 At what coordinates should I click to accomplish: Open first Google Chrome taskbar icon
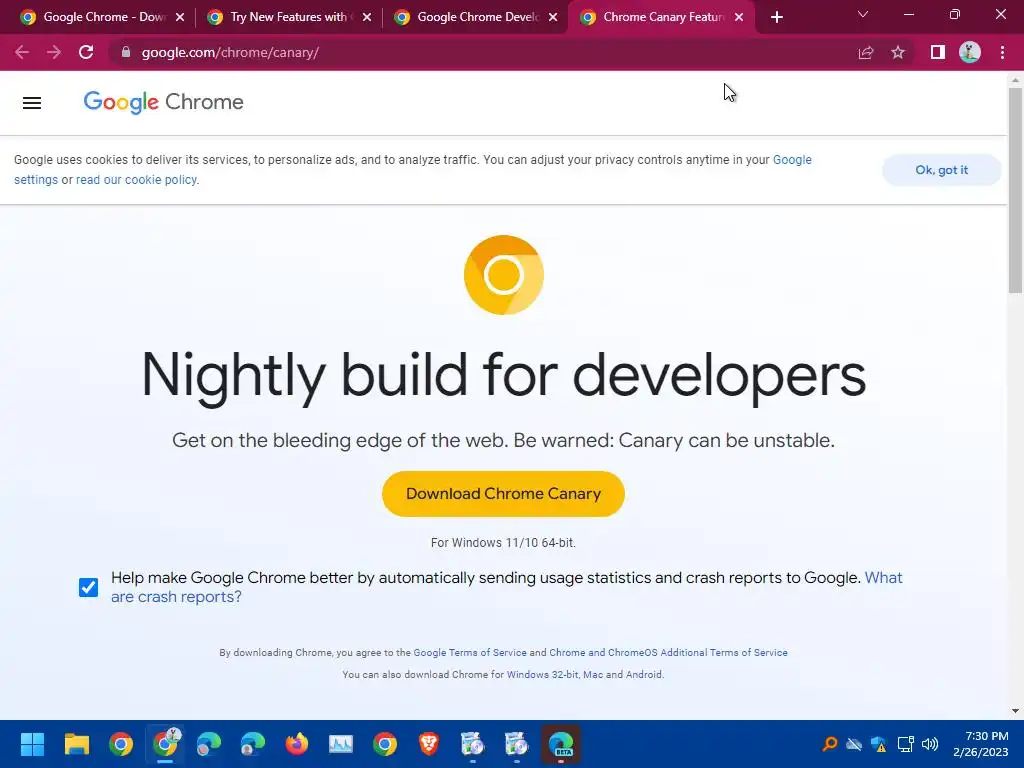click(x=121, y=744)
